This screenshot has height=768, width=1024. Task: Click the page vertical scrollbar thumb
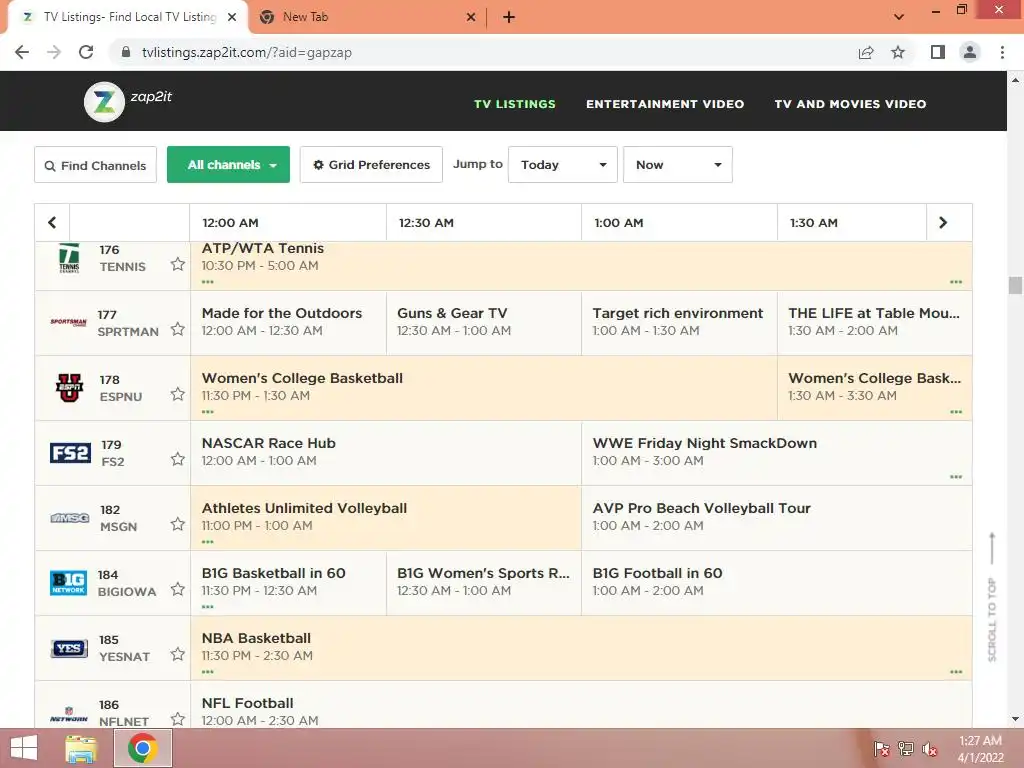pyautogui.click(x=1015, y=285)
